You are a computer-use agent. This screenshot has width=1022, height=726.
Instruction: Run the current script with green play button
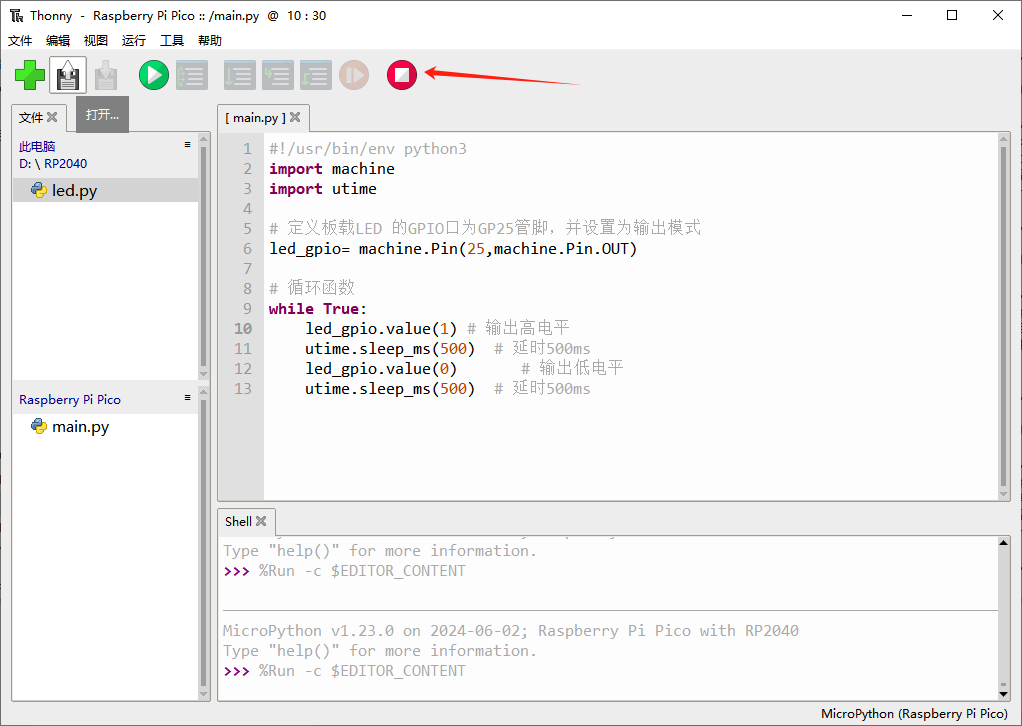tap(154, 75)
